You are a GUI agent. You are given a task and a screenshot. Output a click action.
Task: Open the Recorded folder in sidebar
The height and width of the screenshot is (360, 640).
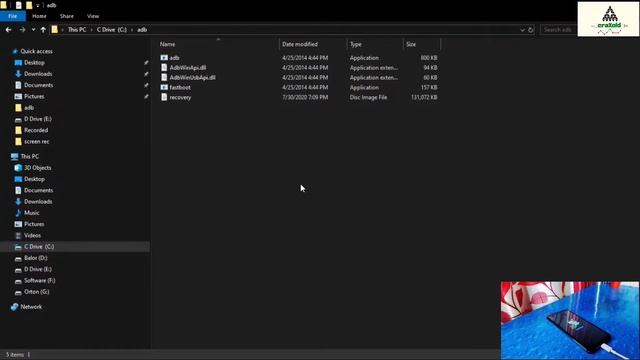click(36, 130)
